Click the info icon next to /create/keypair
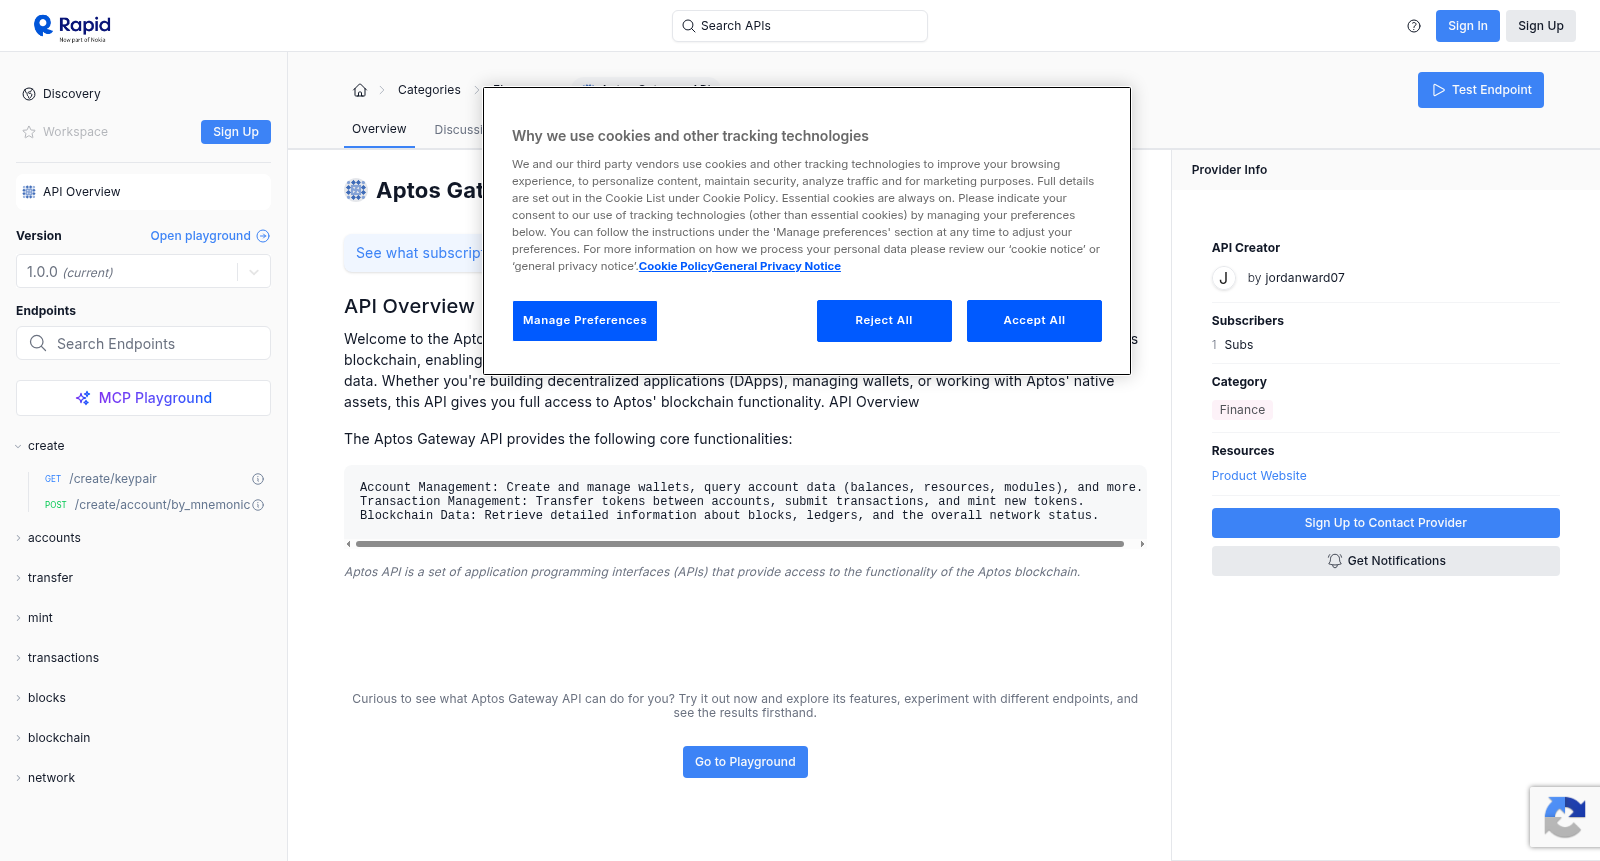The image size is (1600, 861). pyautogui.click(x=258, y=479)
